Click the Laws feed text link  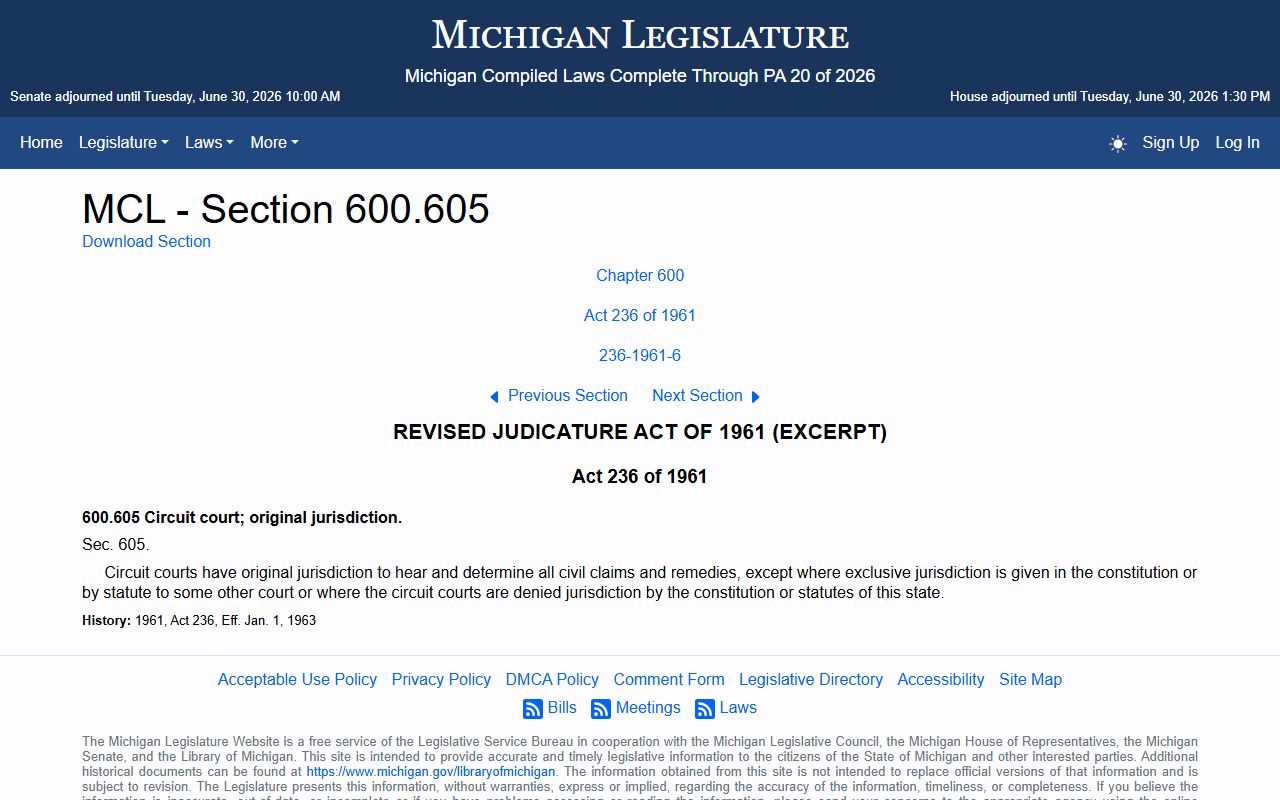click(738, 707)
